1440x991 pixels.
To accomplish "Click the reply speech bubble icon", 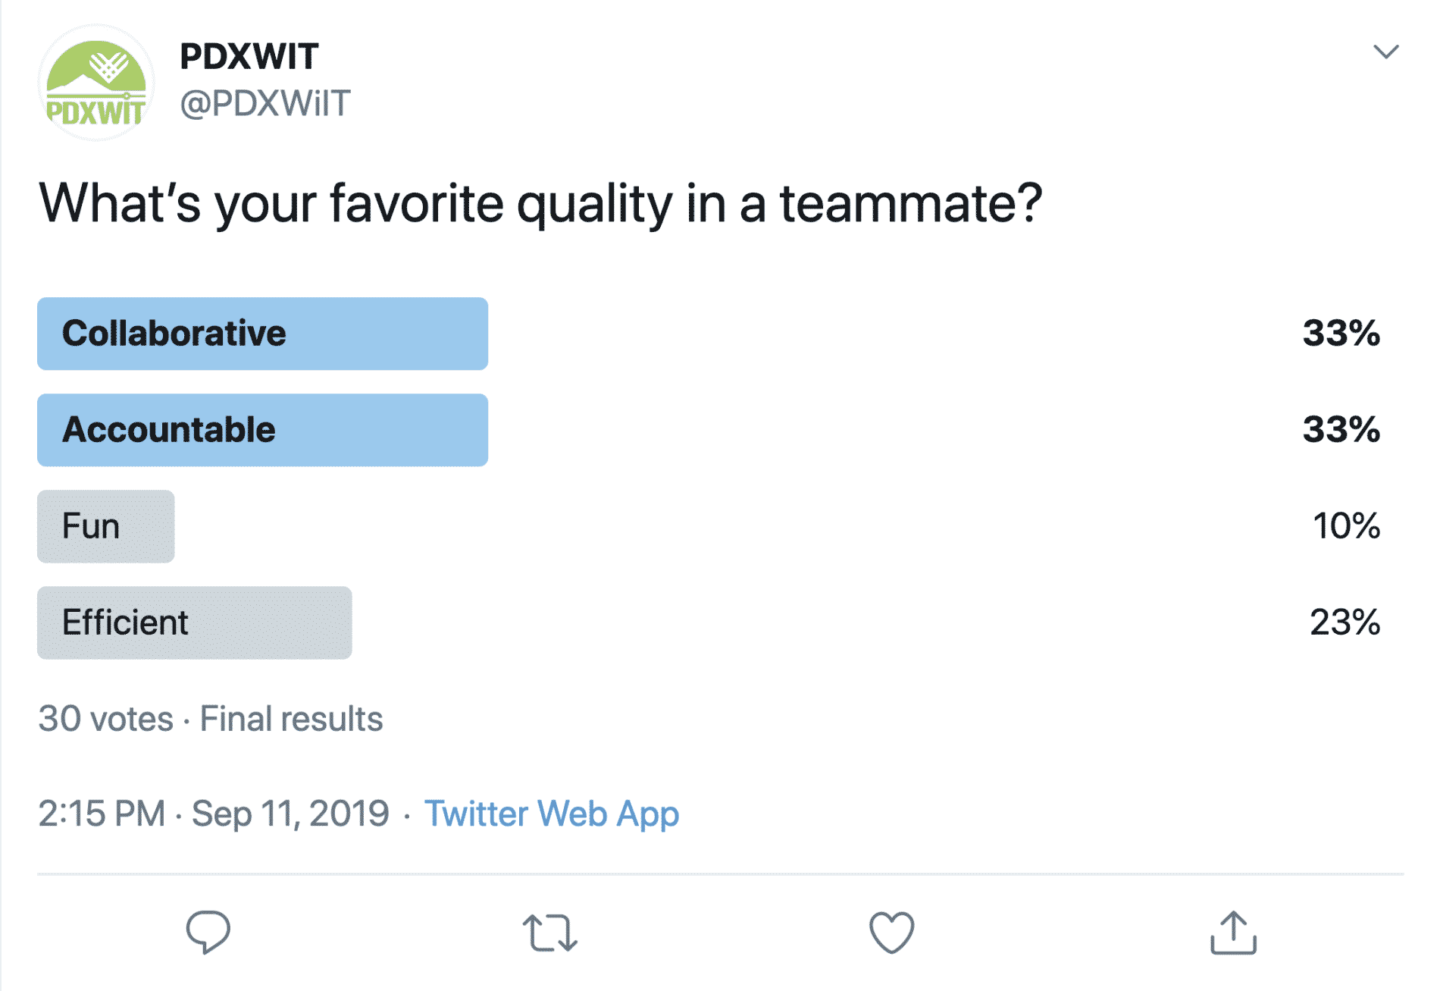I will point(208,932).
